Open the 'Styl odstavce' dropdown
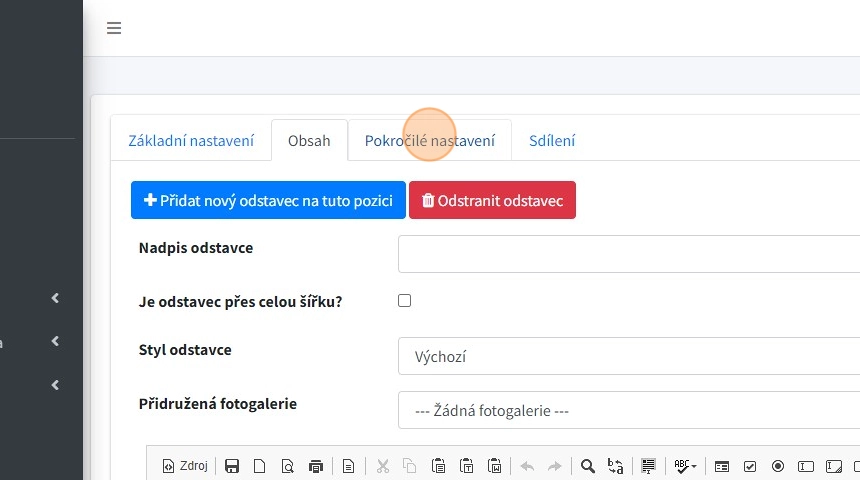Screen dimensions: 860x480 (x=628, y=356)
